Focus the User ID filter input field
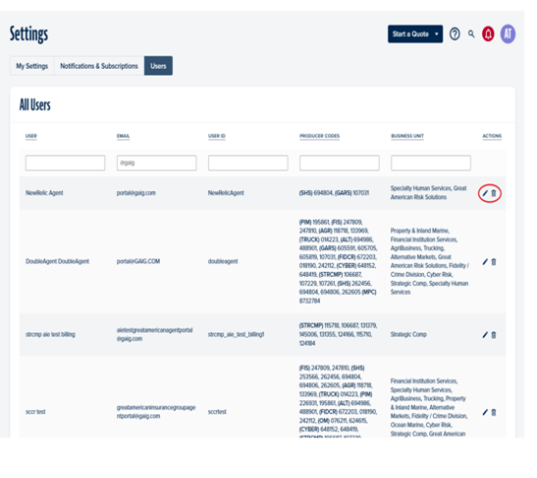This screenshot has height=478, width=537. pyautogui.click(x=248, y=163)
